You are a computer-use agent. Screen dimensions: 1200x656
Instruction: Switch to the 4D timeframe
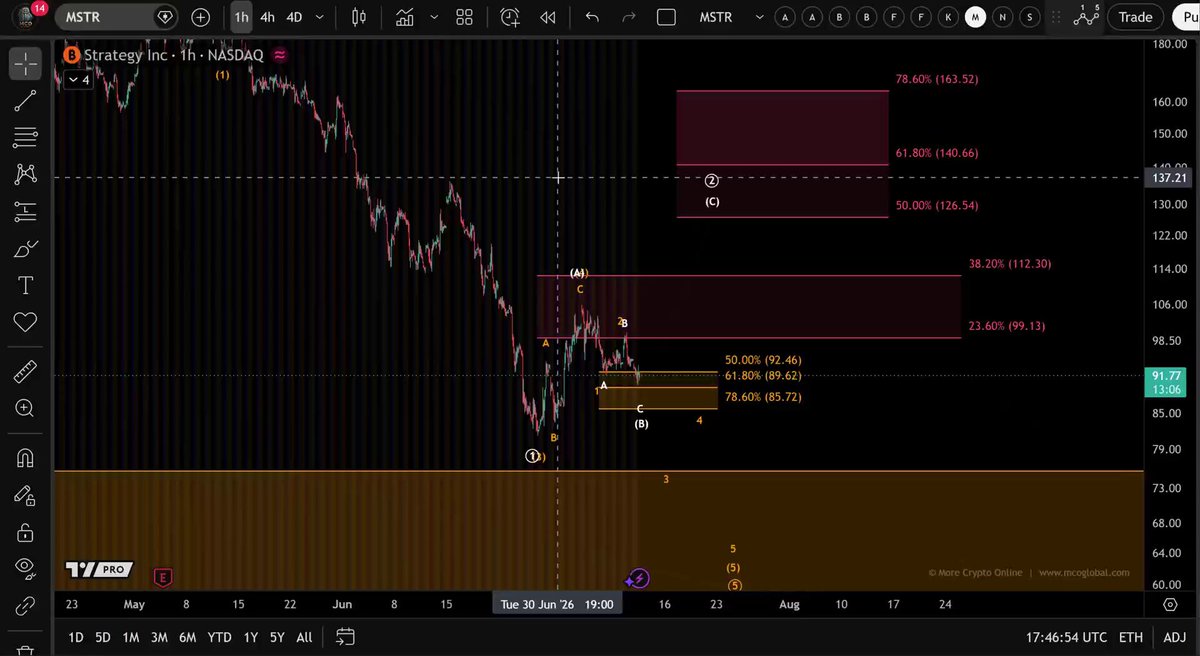tap(294, 17)
